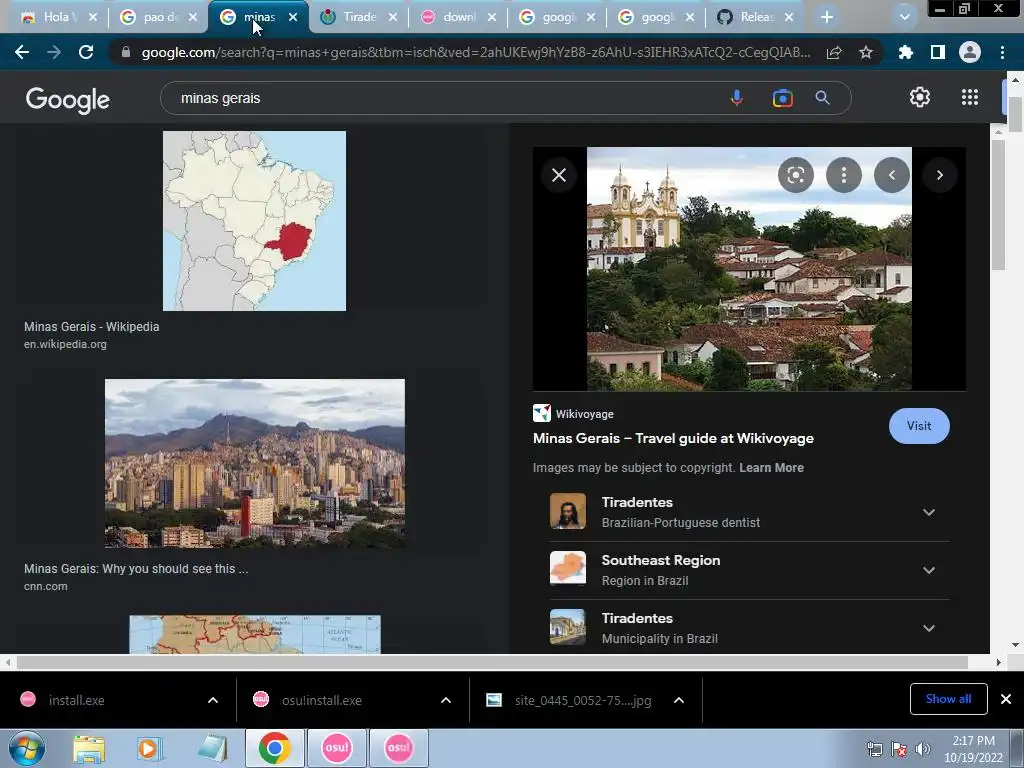Viewport: 1024px width, 768px height.
Task: Show the next image in preview
Action: 940,175
